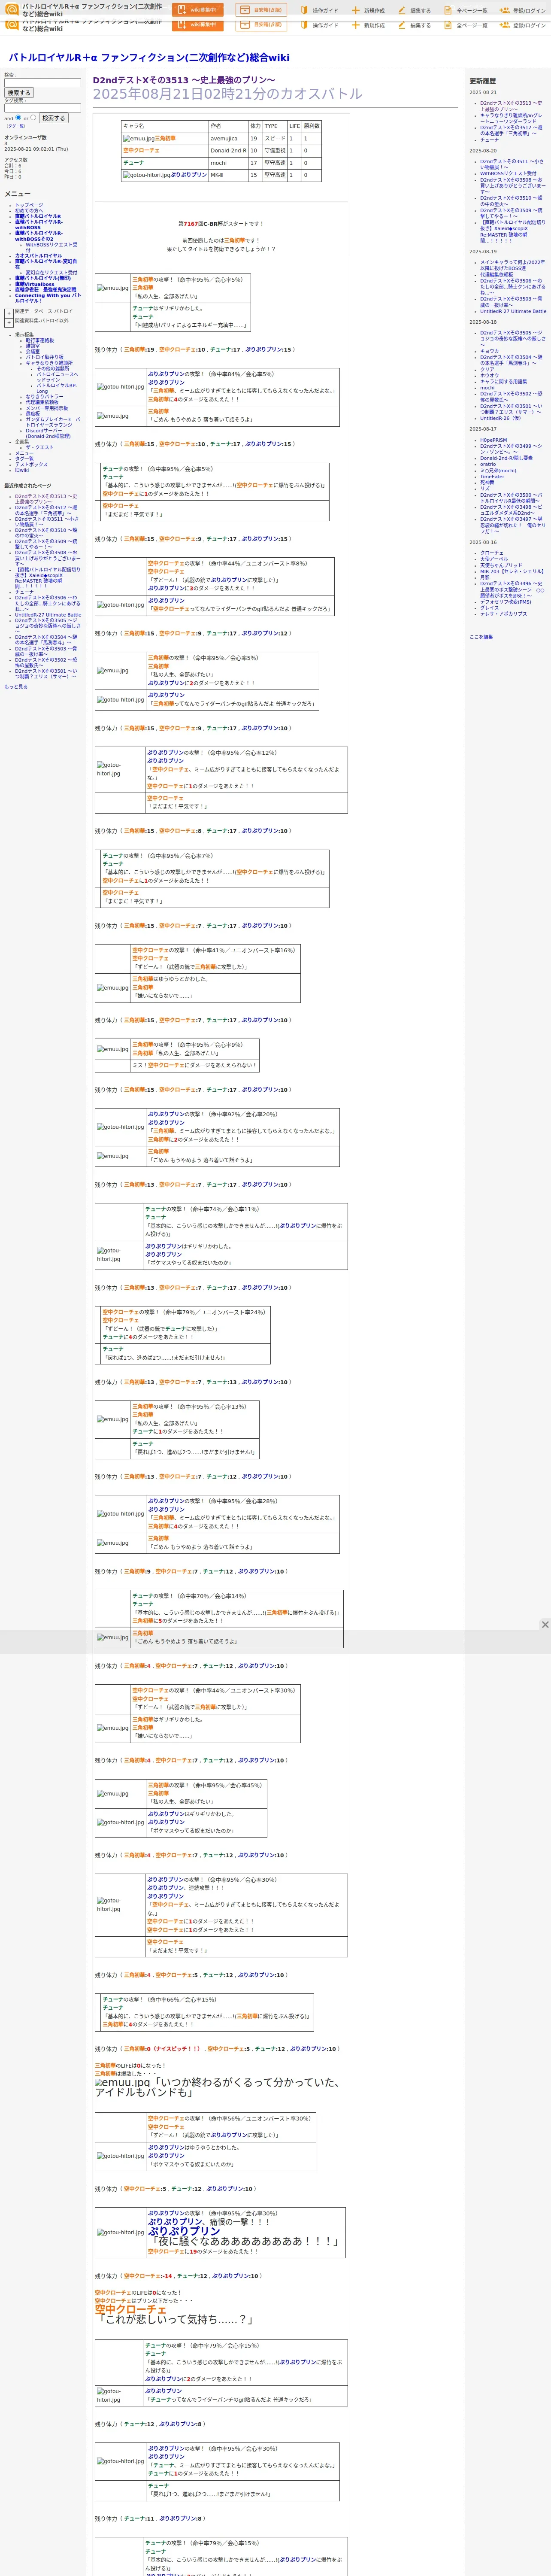Open 雑談室 under 掲示板集

coord(33,346)
